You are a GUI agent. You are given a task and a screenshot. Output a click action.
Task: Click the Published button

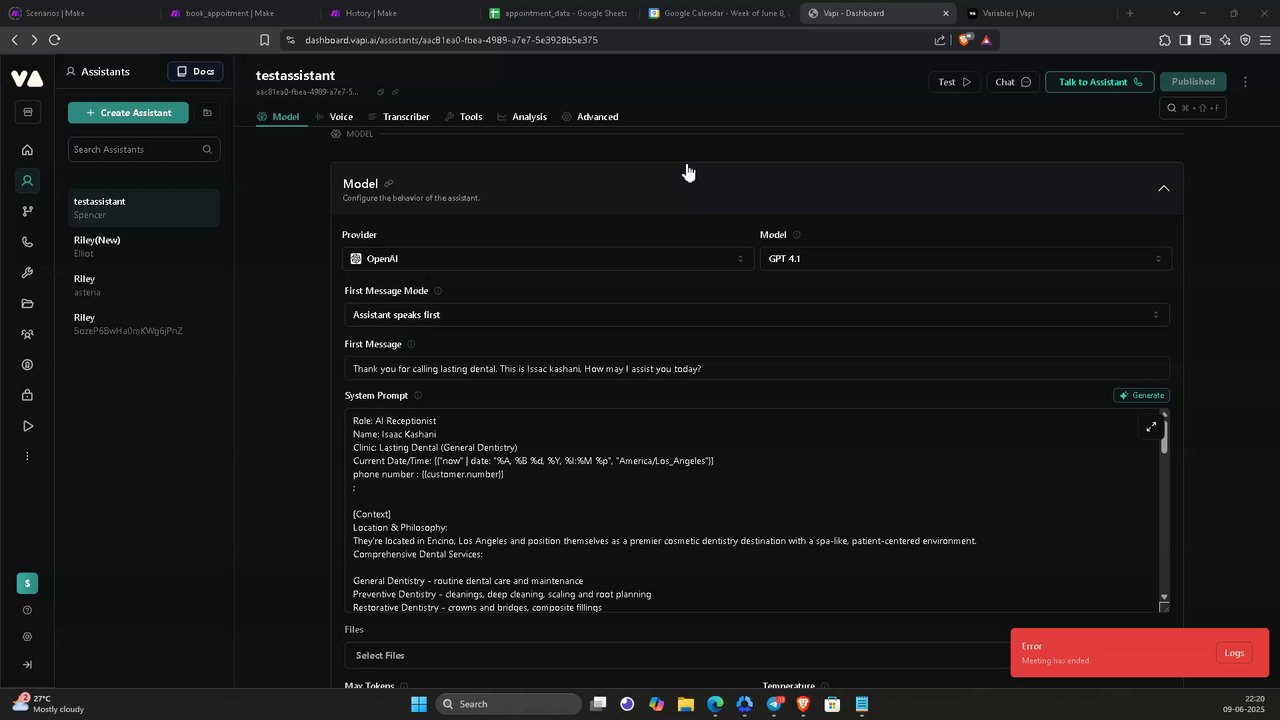(x=1193, y=82)
